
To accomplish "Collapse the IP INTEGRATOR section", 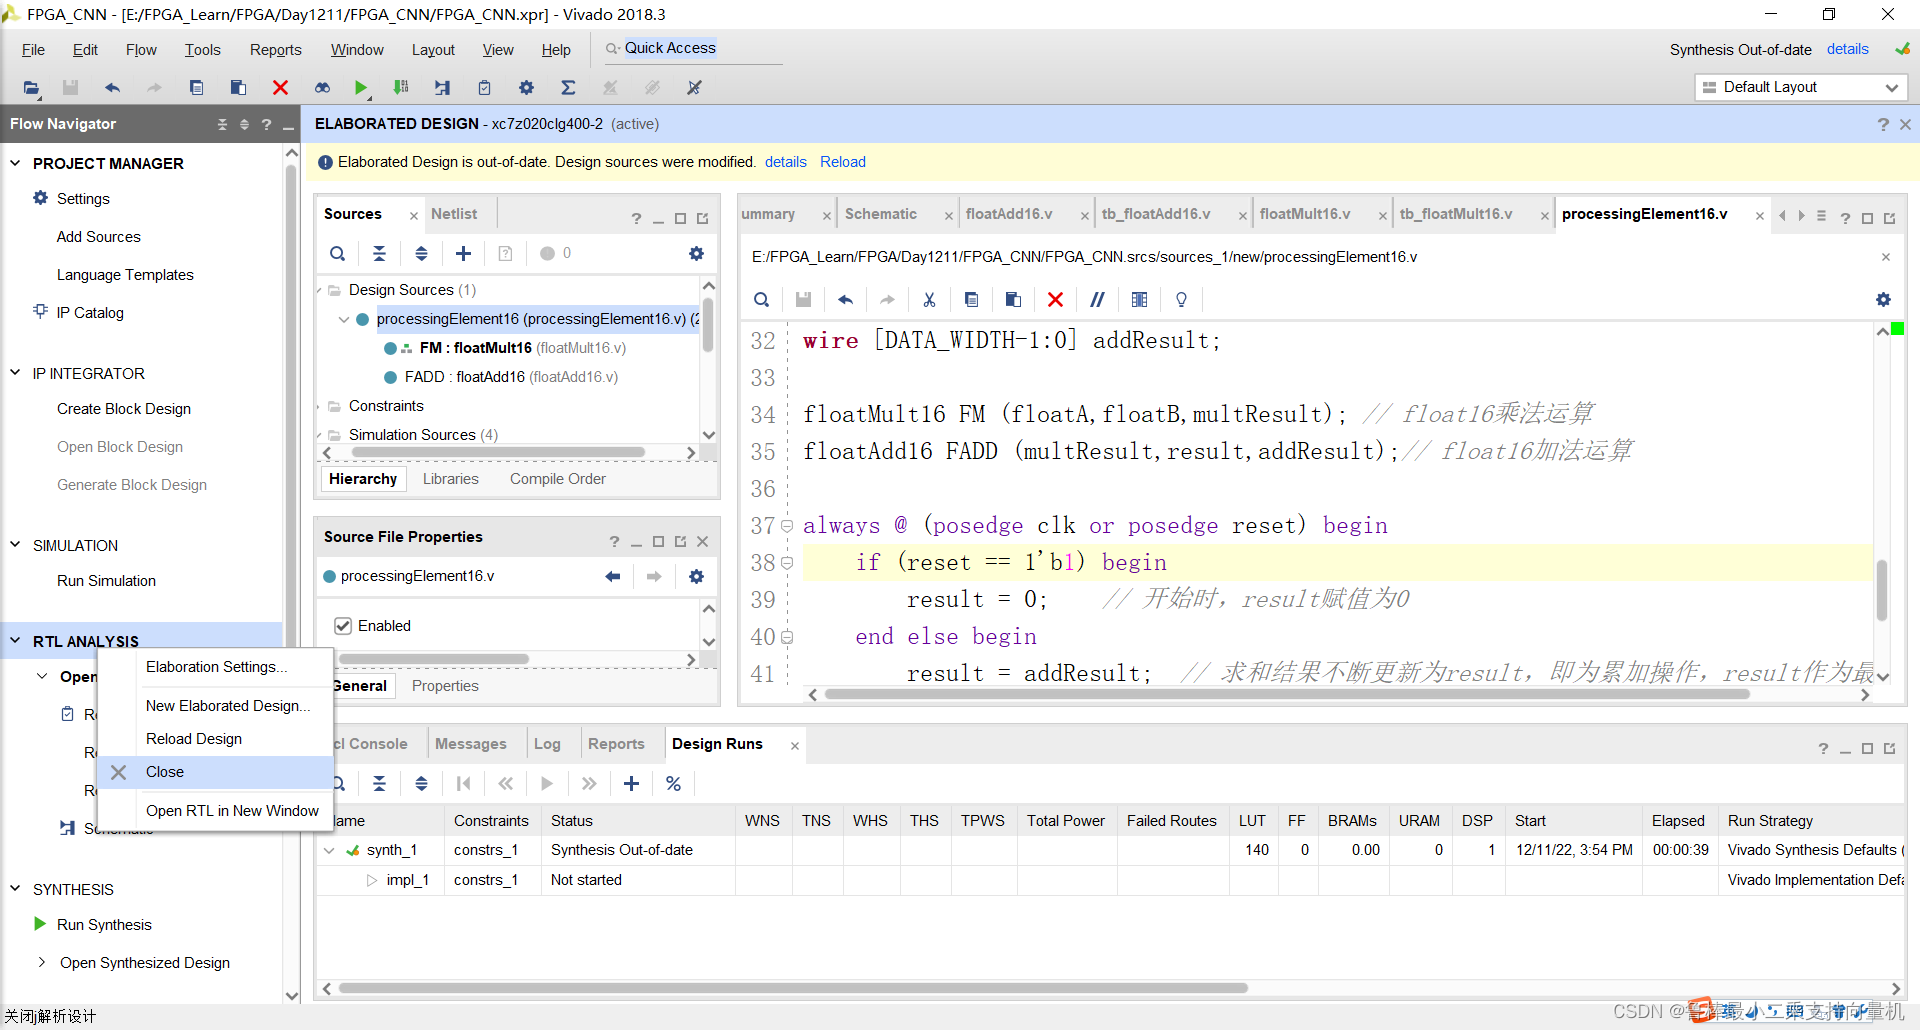I will tap(15, 373).
